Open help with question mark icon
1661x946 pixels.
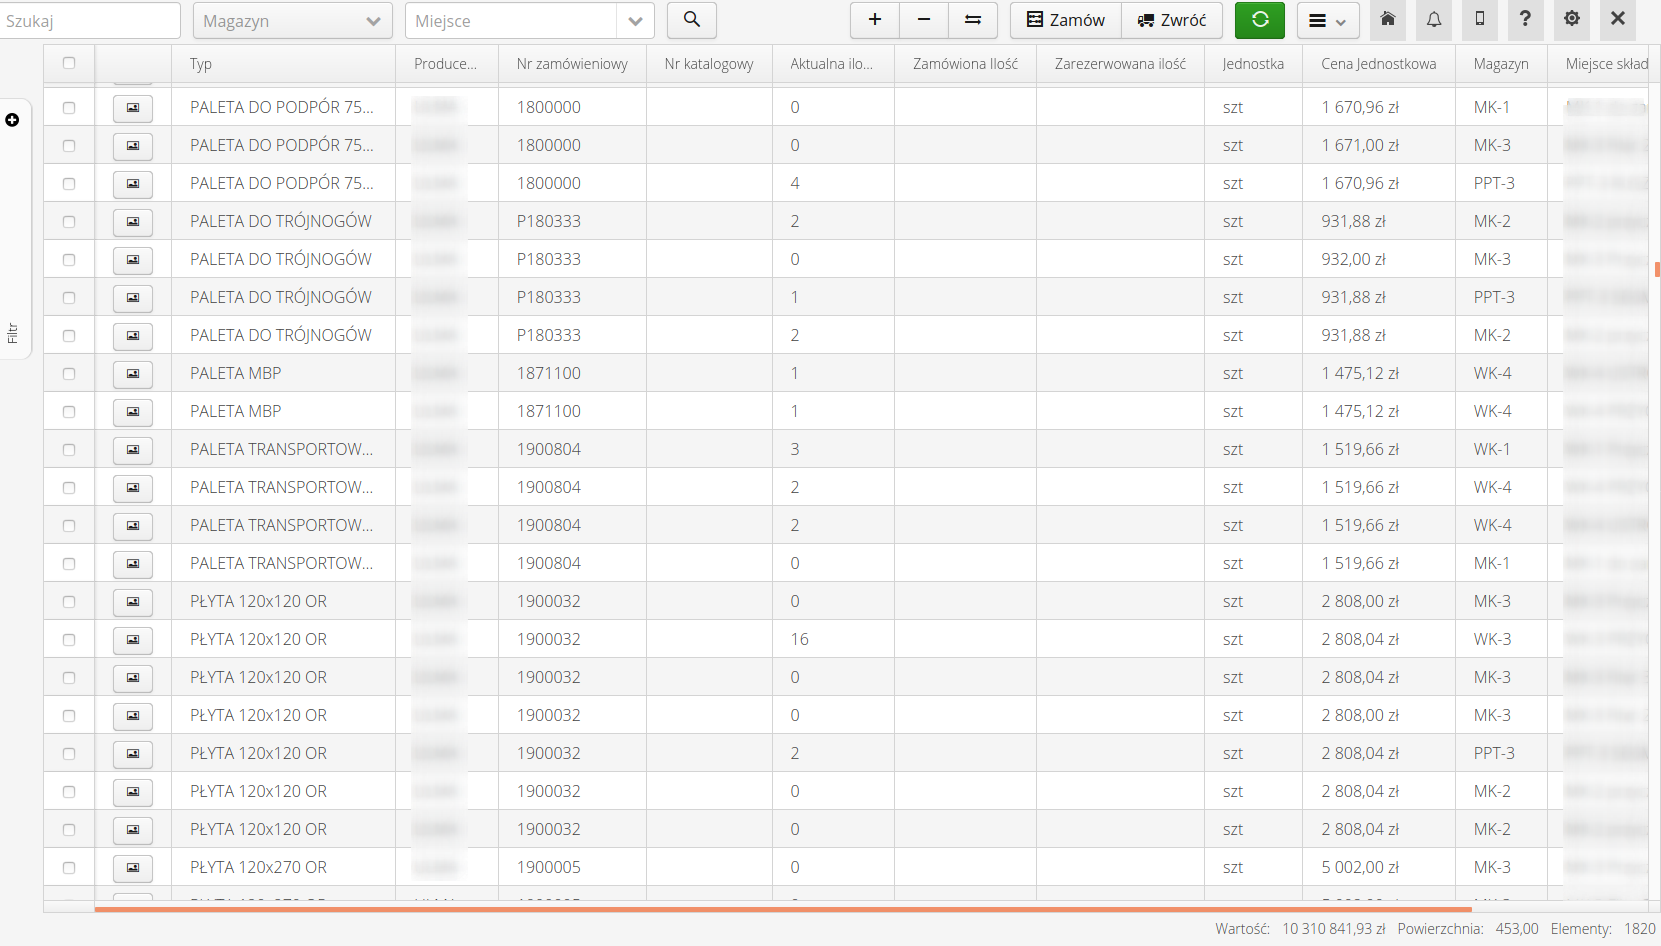(1525, 19)
